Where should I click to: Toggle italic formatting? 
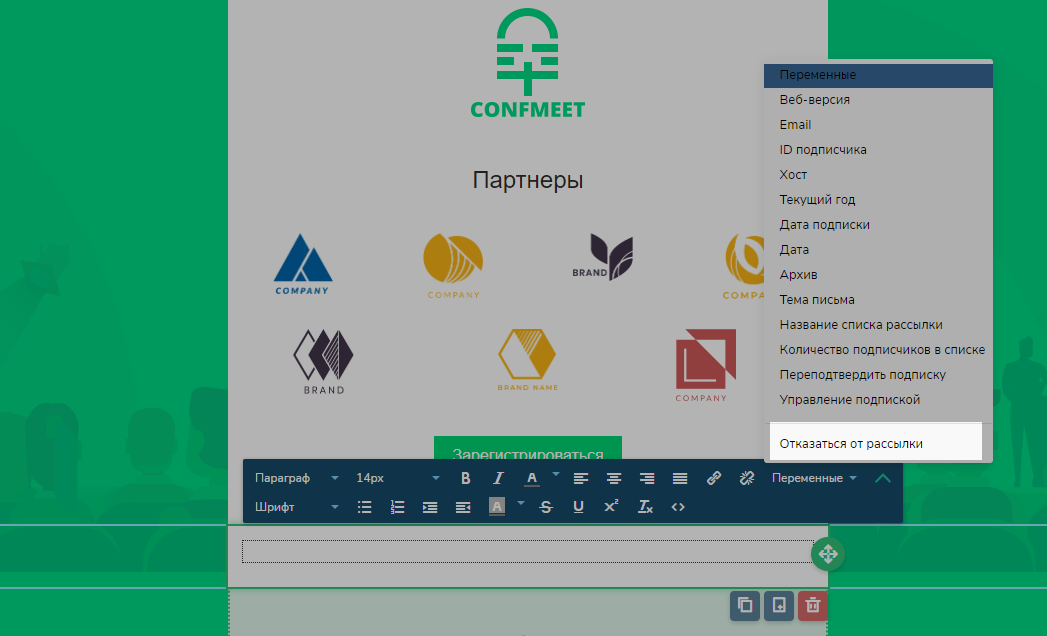pos(498,478)
